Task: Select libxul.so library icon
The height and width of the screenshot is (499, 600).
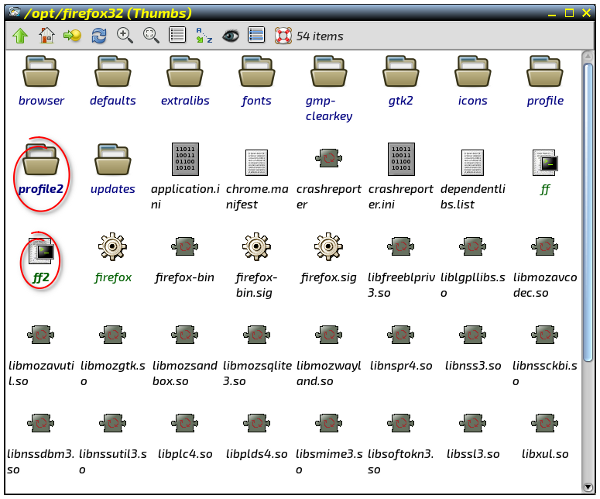Action: (545, 423)
